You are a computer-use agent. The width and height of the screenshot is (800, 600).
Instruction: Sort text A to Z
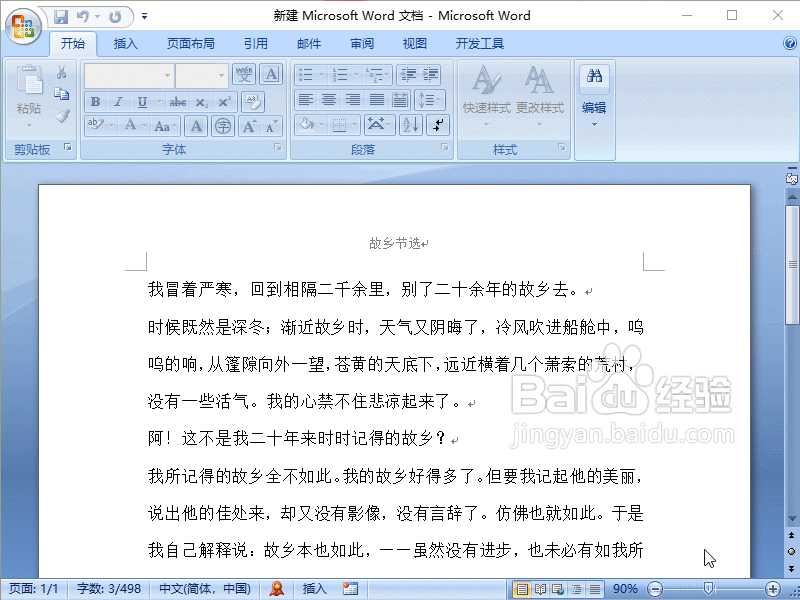411,124
